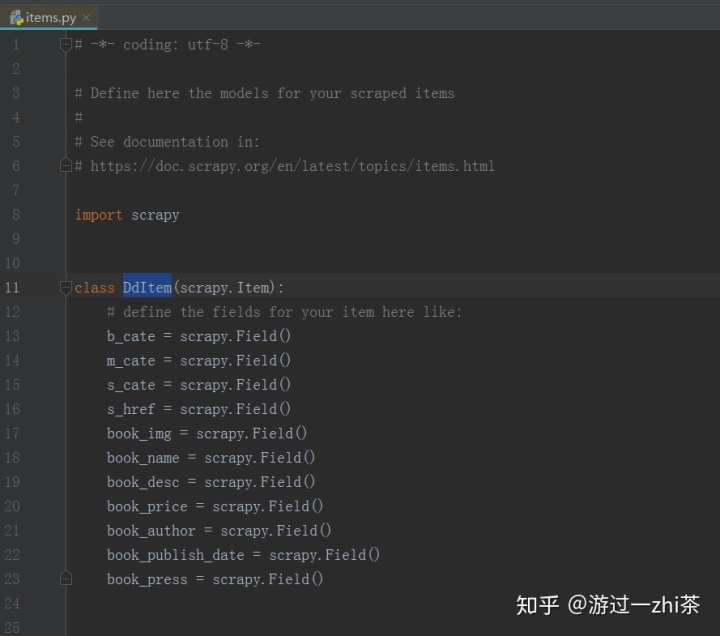Click the Python file icon on items.py tab
720x636 pixels.
17,18
